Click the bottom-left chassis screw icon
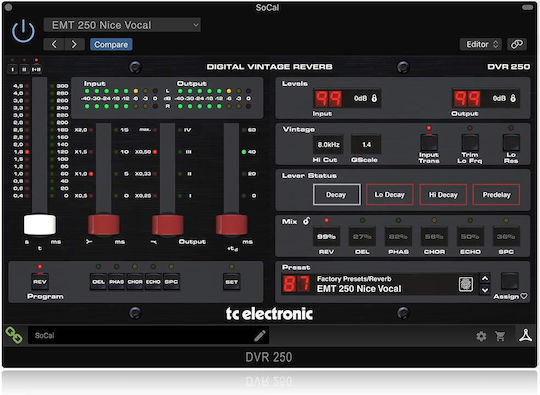This screenshot has width=540, height=395. click(135, 313)
